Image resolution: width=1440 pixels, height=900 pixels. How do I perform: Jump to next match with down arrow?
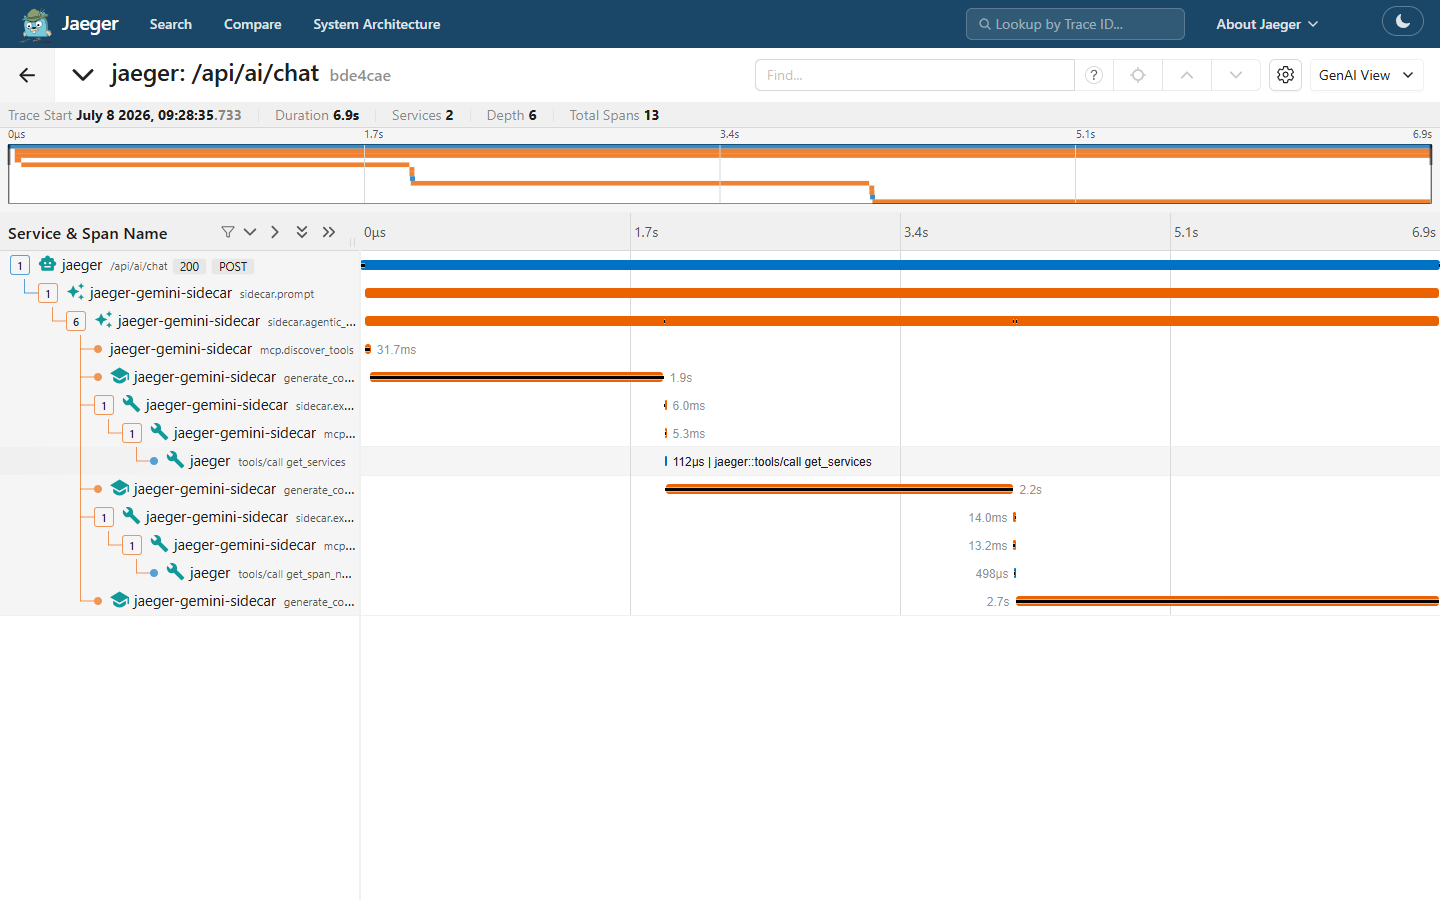1236,75
